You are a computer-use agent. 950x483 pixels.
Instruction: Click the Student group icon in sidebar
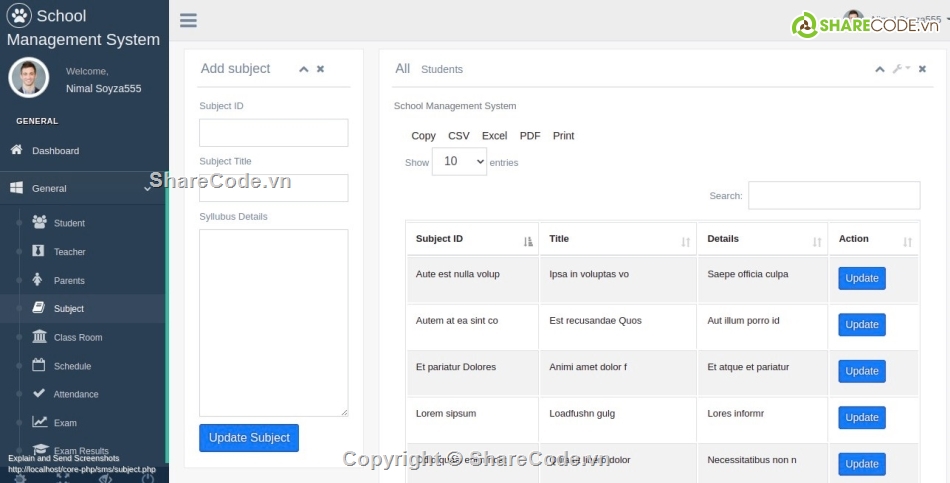[39, 222]
